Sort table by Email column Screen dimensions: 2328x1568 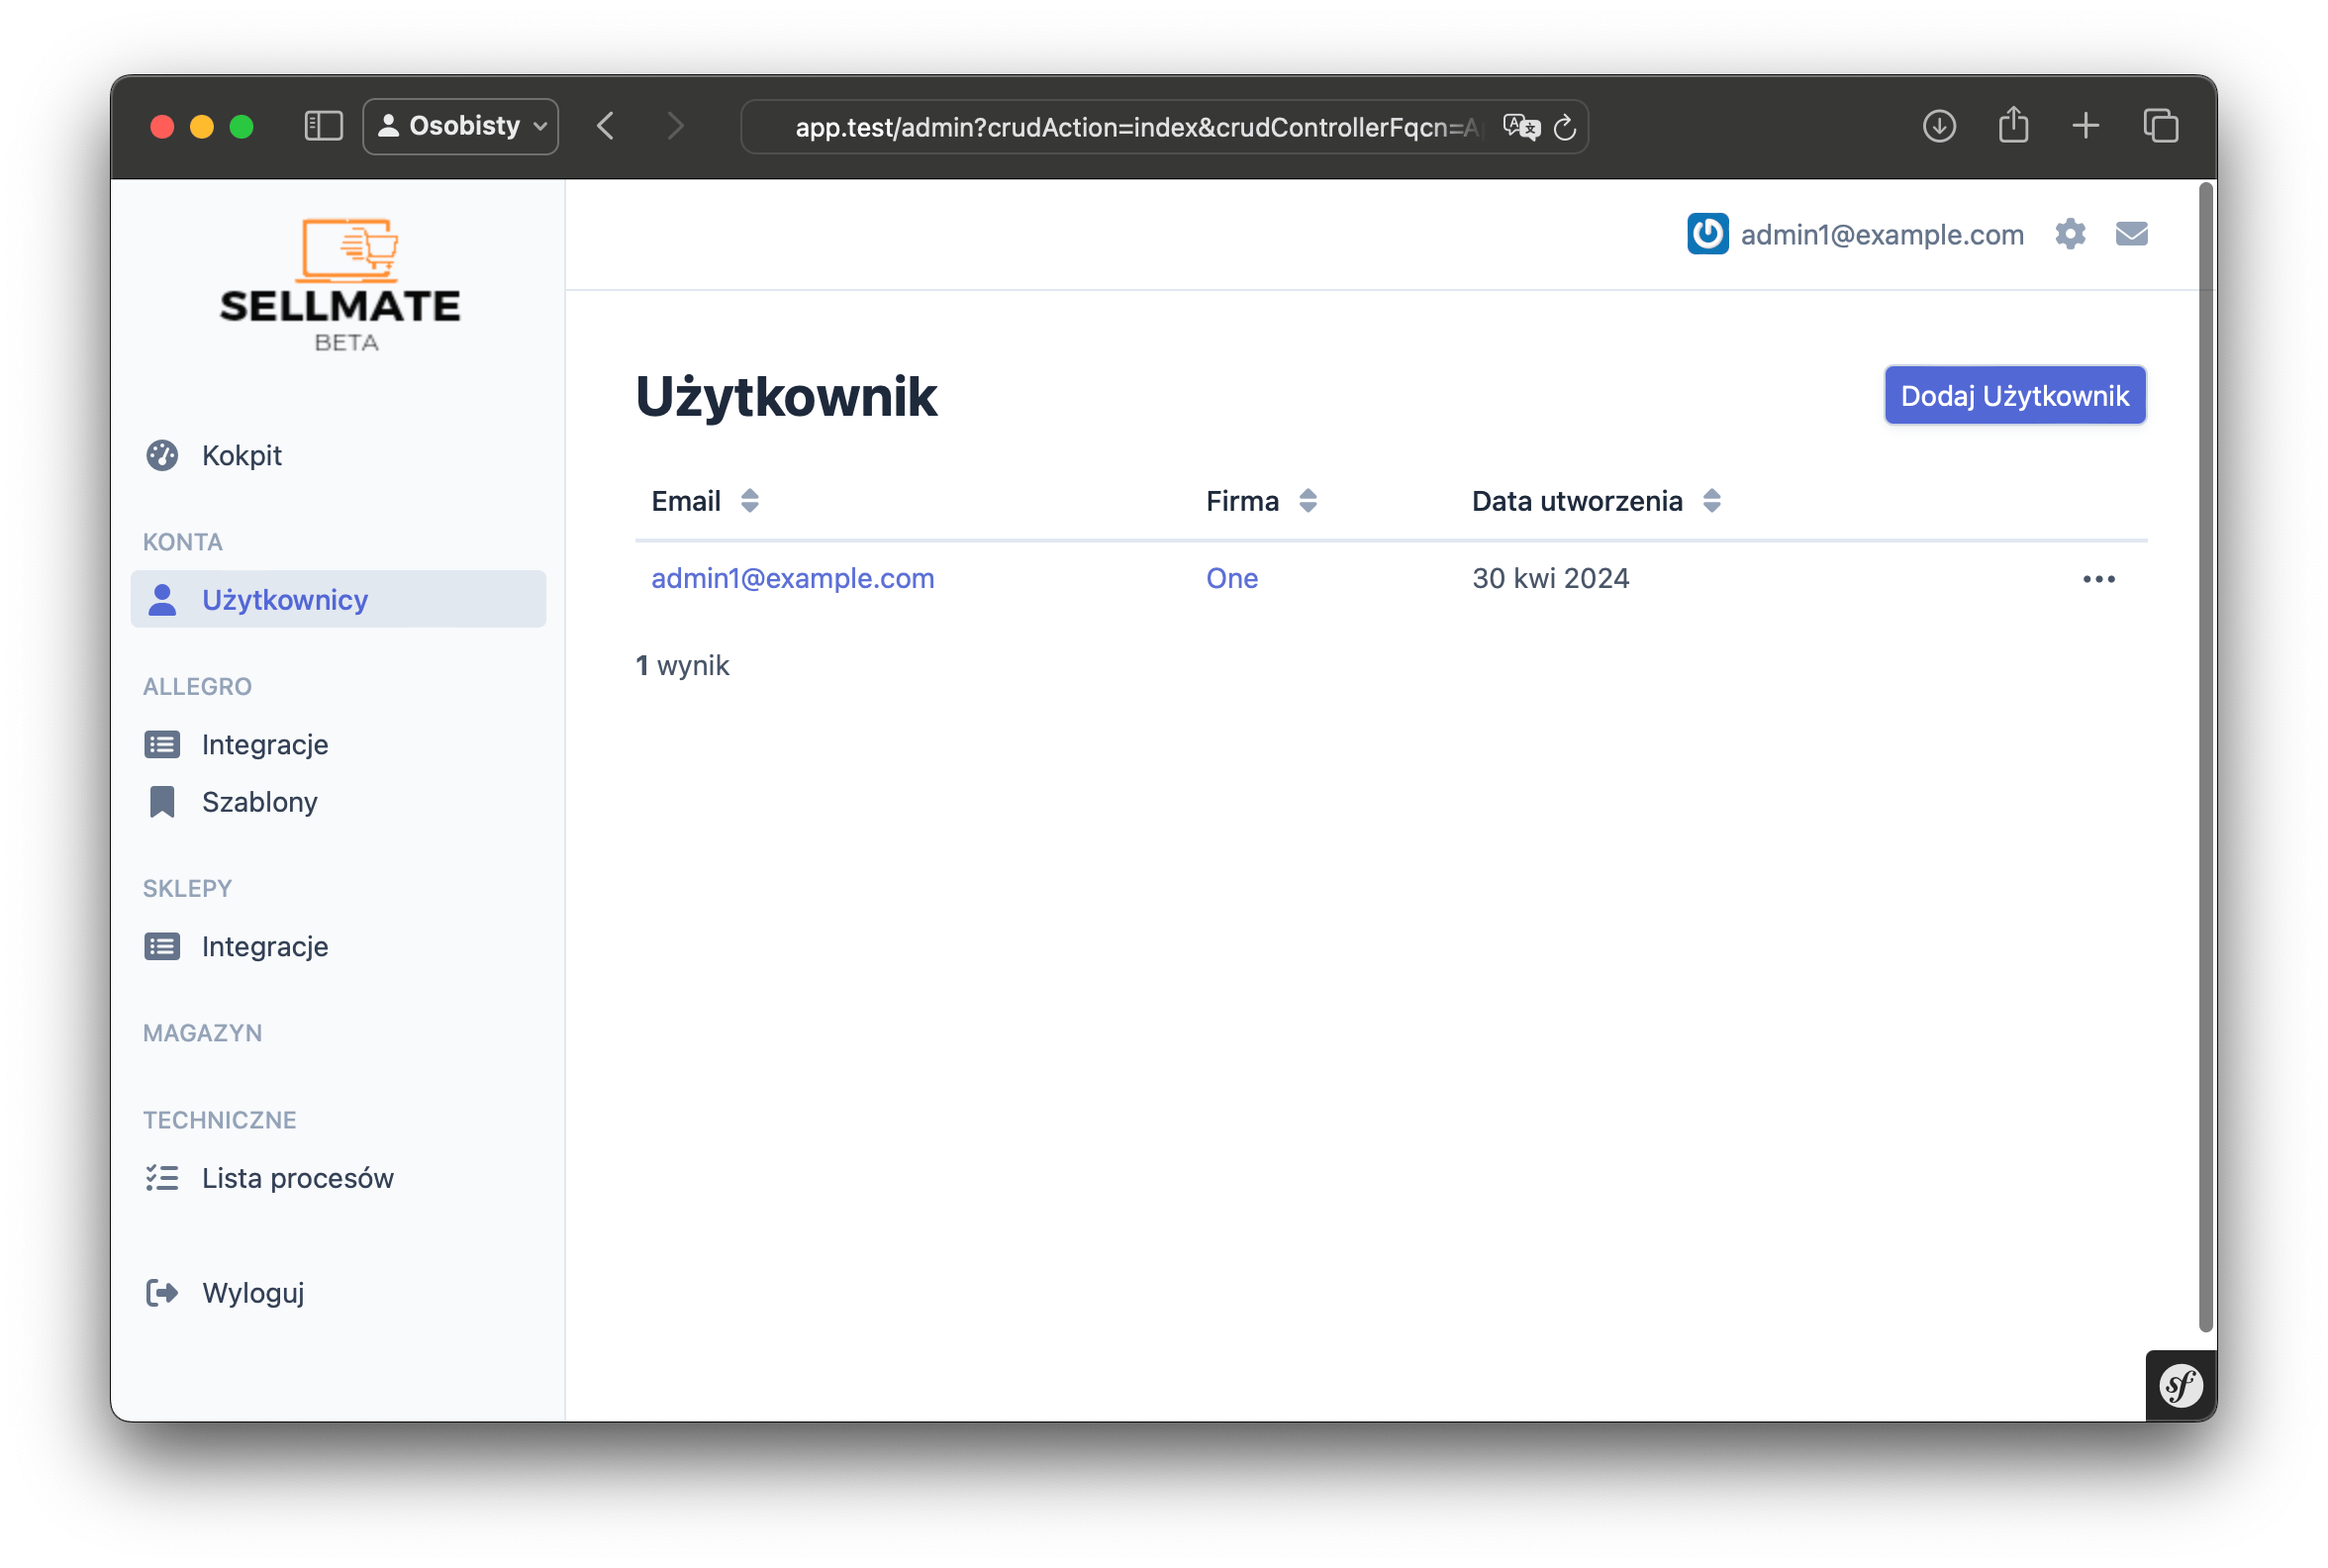[705, 501]
